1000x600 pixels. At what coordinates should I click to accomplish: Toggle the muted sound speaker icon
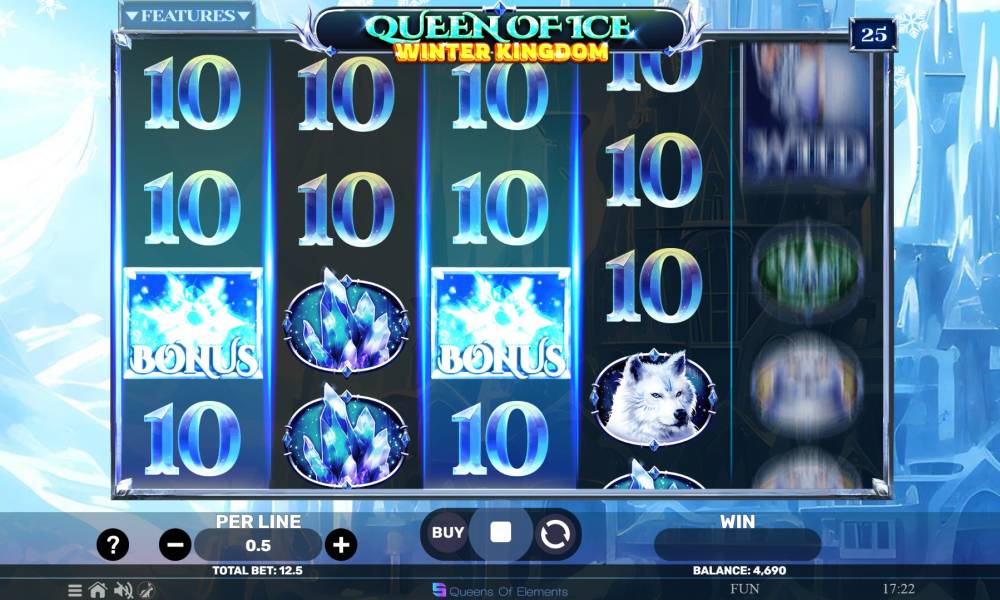tap(123, 590)
